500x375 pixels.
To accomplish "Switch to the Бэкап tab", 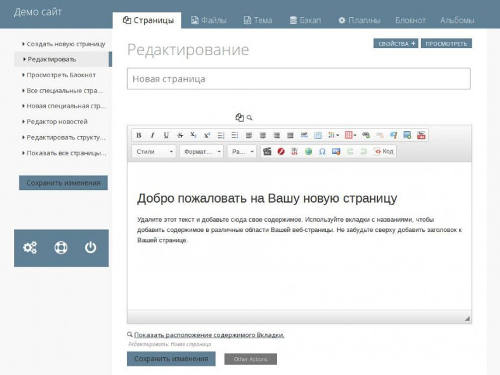I will click(x=305, y=20).
